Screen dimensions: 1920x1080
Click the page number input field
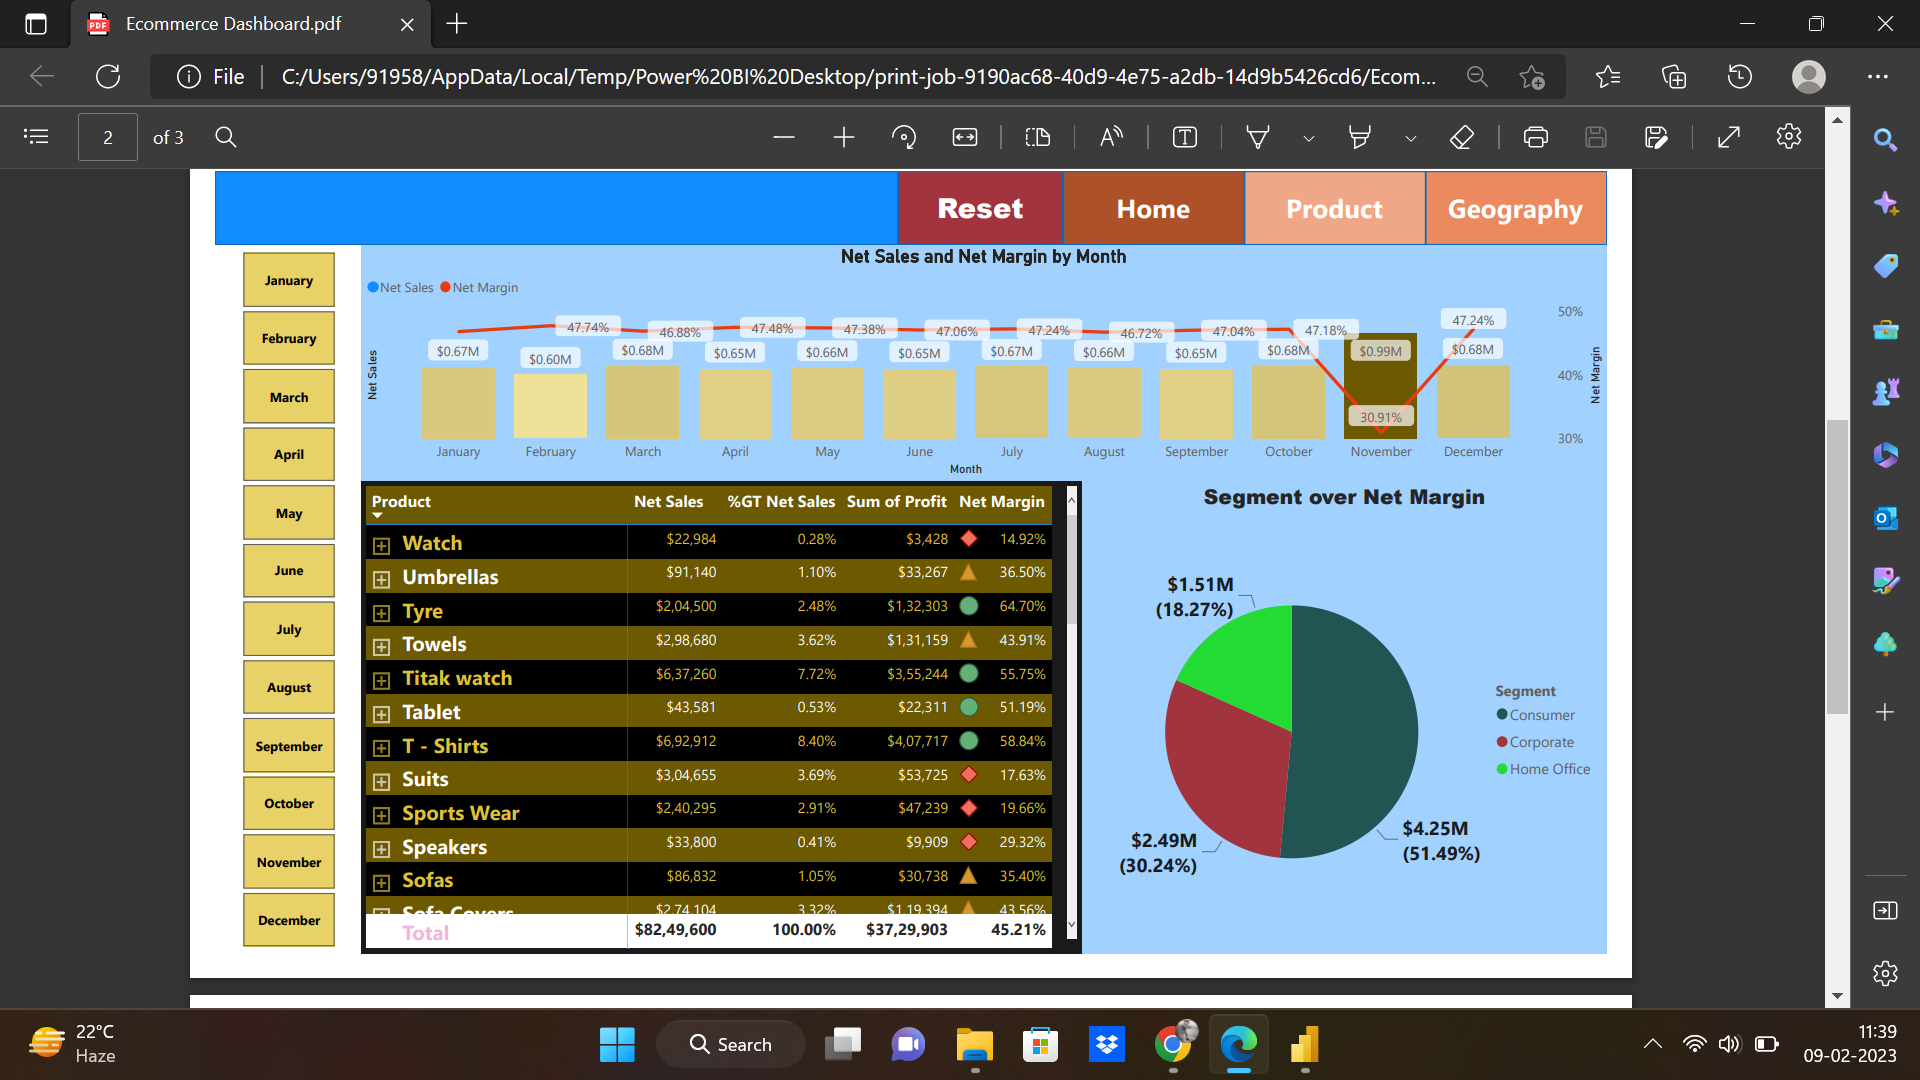click(x=108, y=137)
